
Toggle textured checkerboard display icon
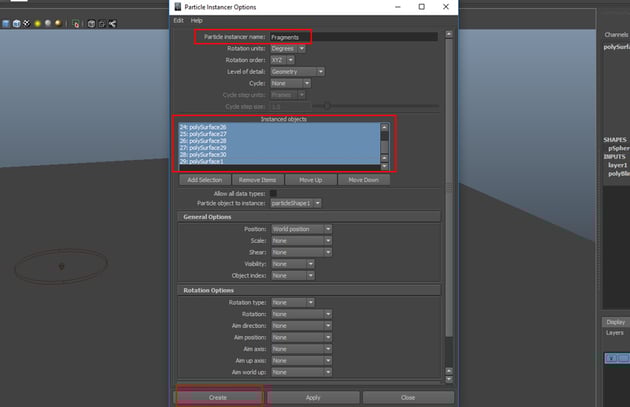click(27, 23)
